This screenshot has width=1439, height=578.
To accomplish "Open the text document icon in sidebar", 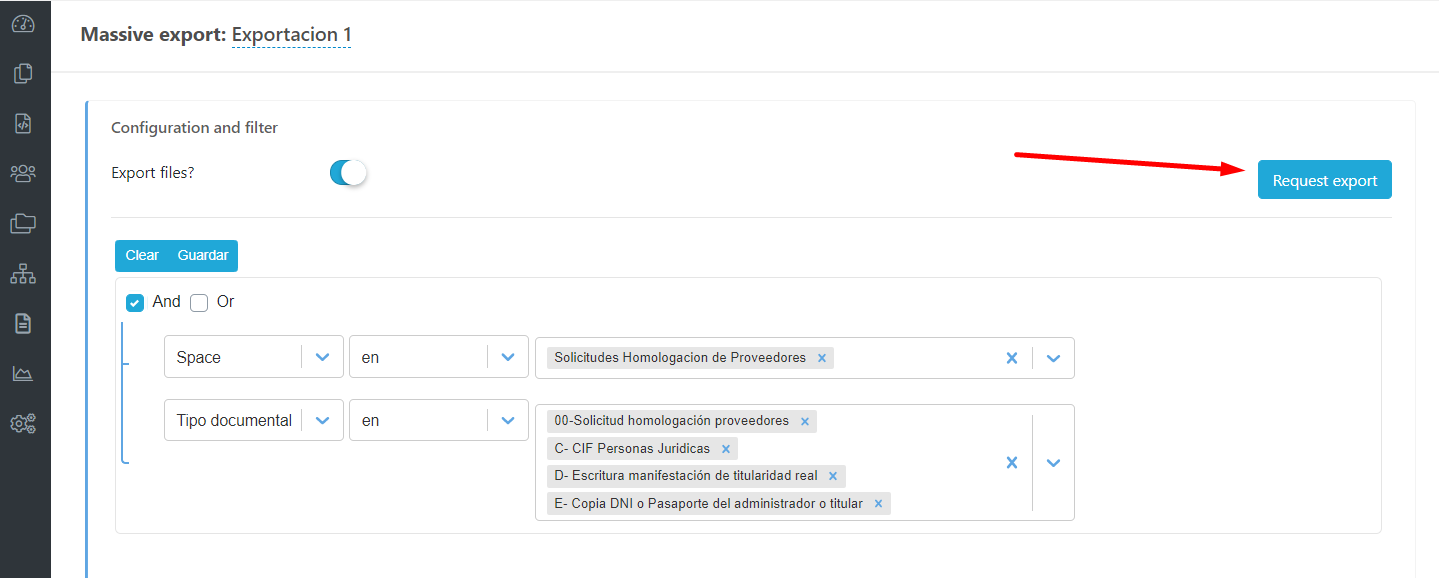I will [23, 323].
